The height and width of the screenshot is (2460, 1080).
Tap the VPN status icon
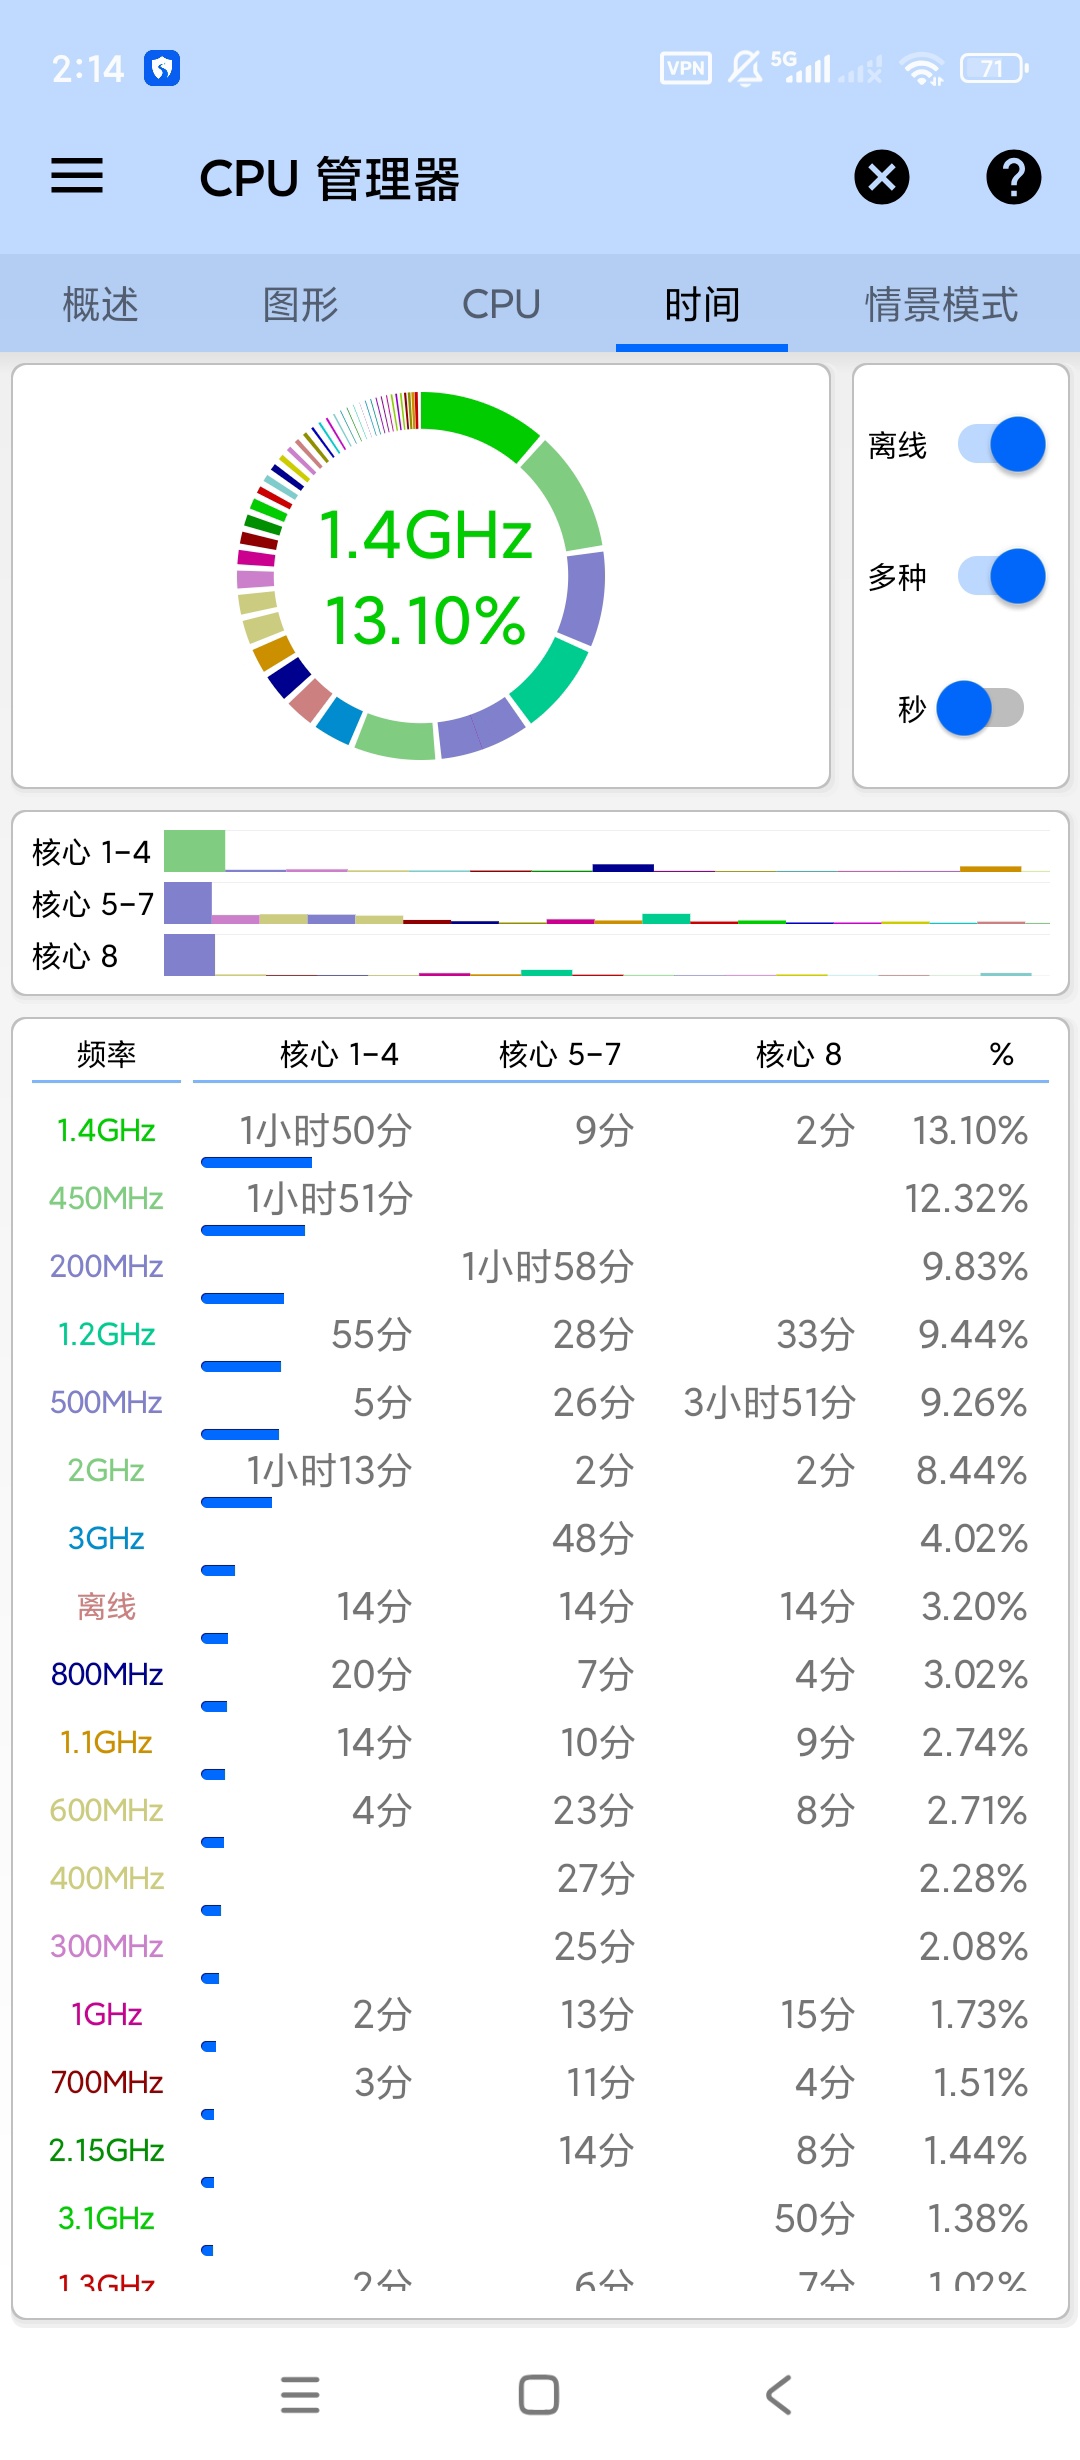pyautogui.click(x=686, y=68)
